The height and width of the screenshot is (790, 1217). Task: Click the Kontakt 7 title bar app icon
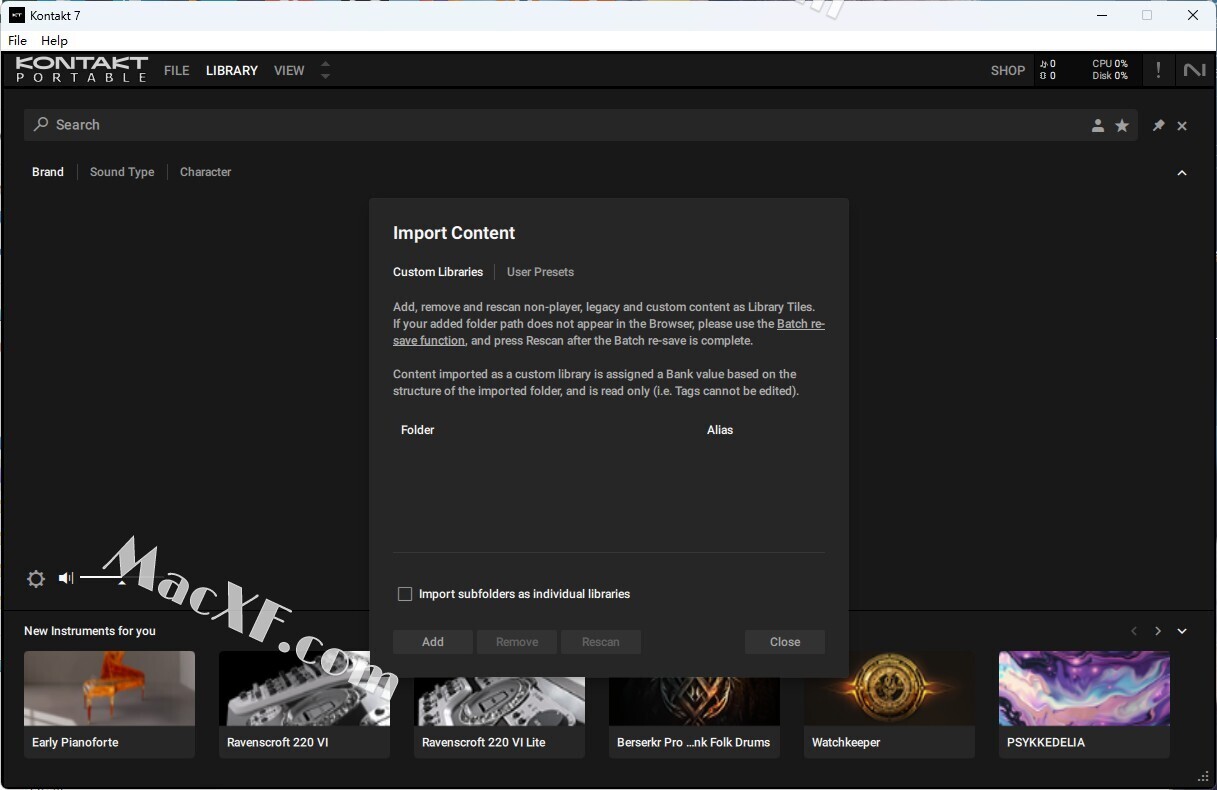(16, 15)
